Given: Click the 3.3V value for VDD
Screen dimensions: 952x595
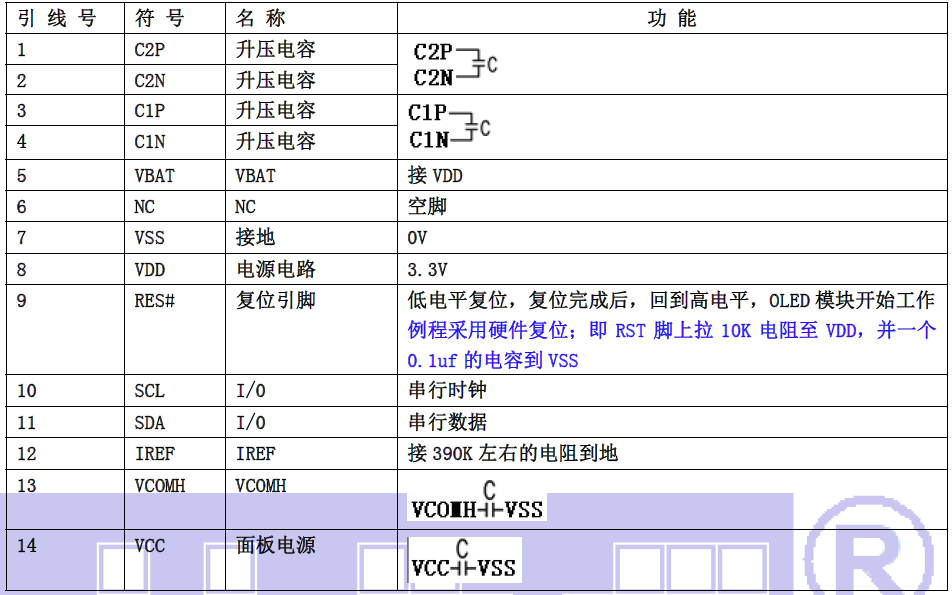Looking at the screenshot, I should pyautogui.click(x=427, y=270).
